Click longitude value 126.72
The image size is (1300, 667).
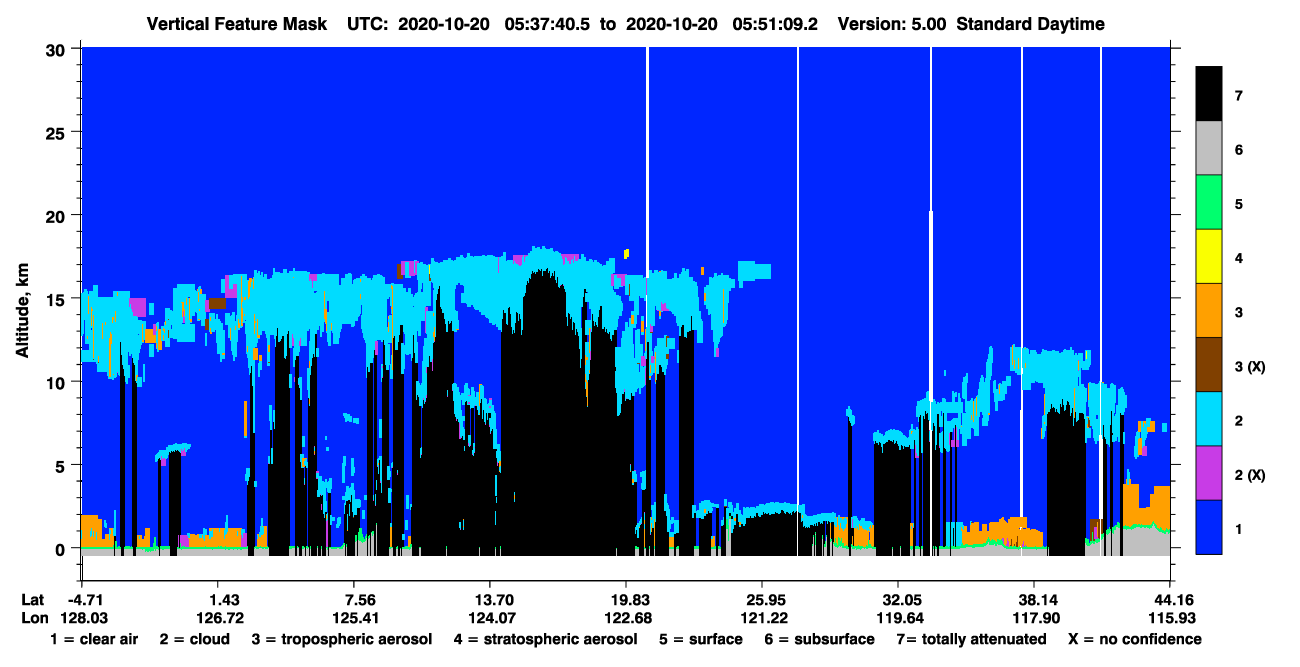(218, 617)
